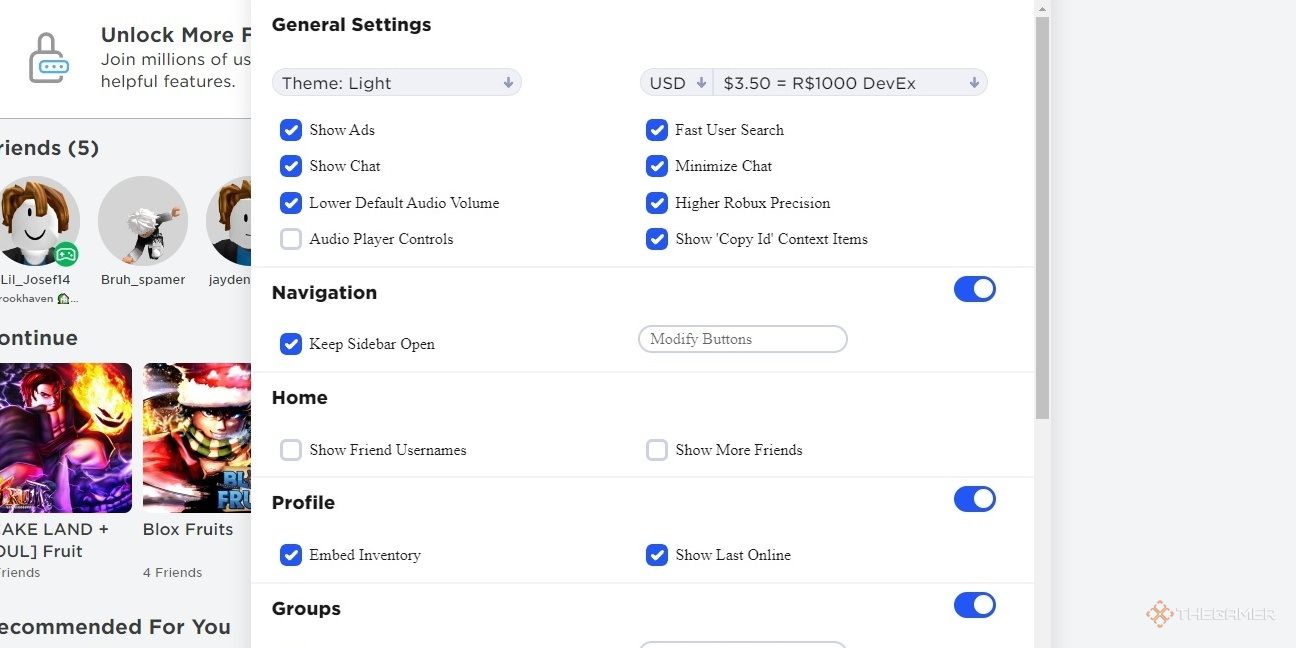Open the $3.50 = R$1000 DevEx dropdown
The image size is (1296, 648).
coord(850,83)
